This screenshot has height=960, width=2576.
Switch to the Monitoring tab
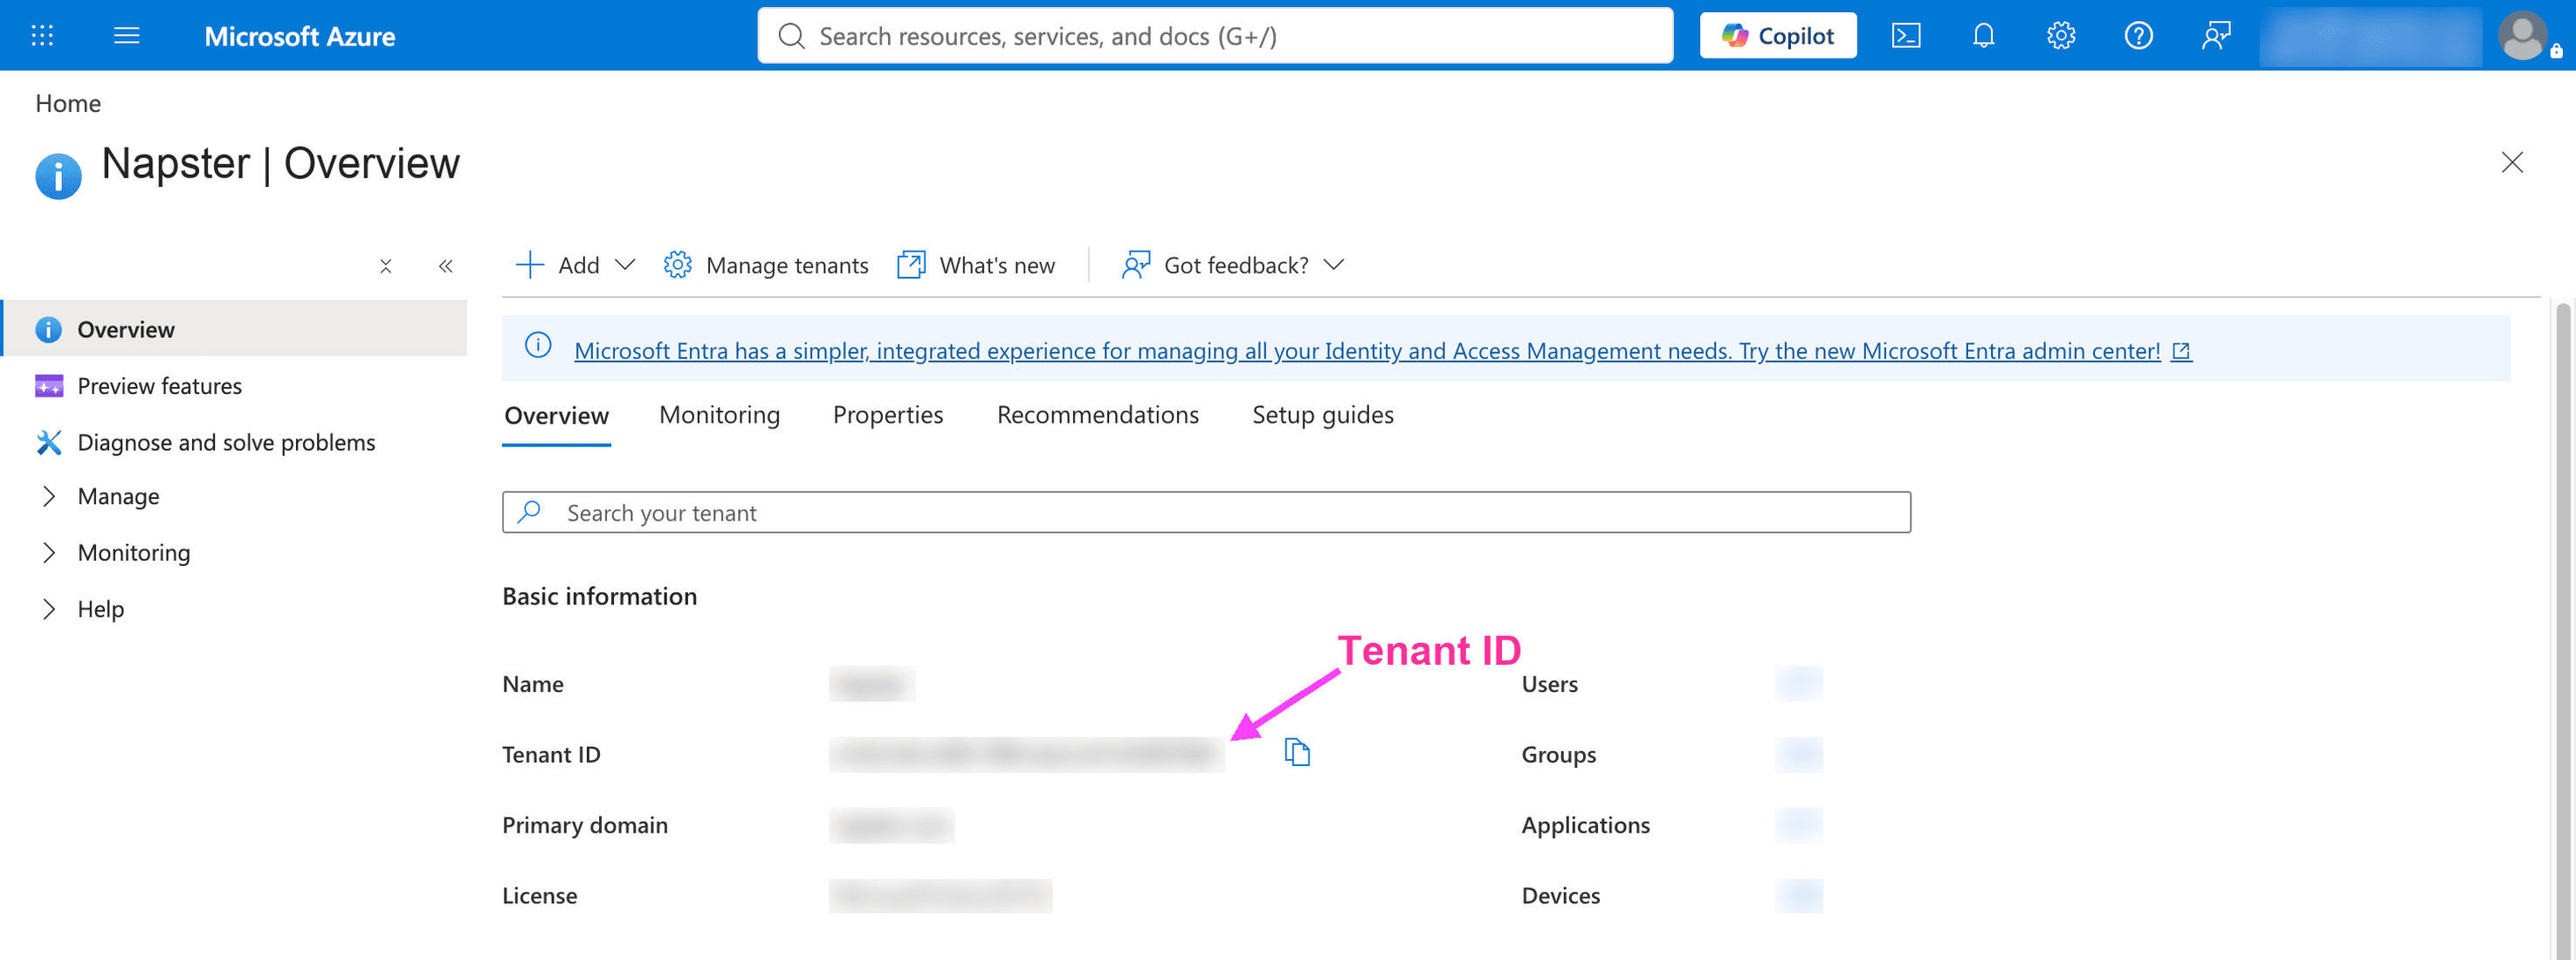pyautogui.click(x=719, y=415)
